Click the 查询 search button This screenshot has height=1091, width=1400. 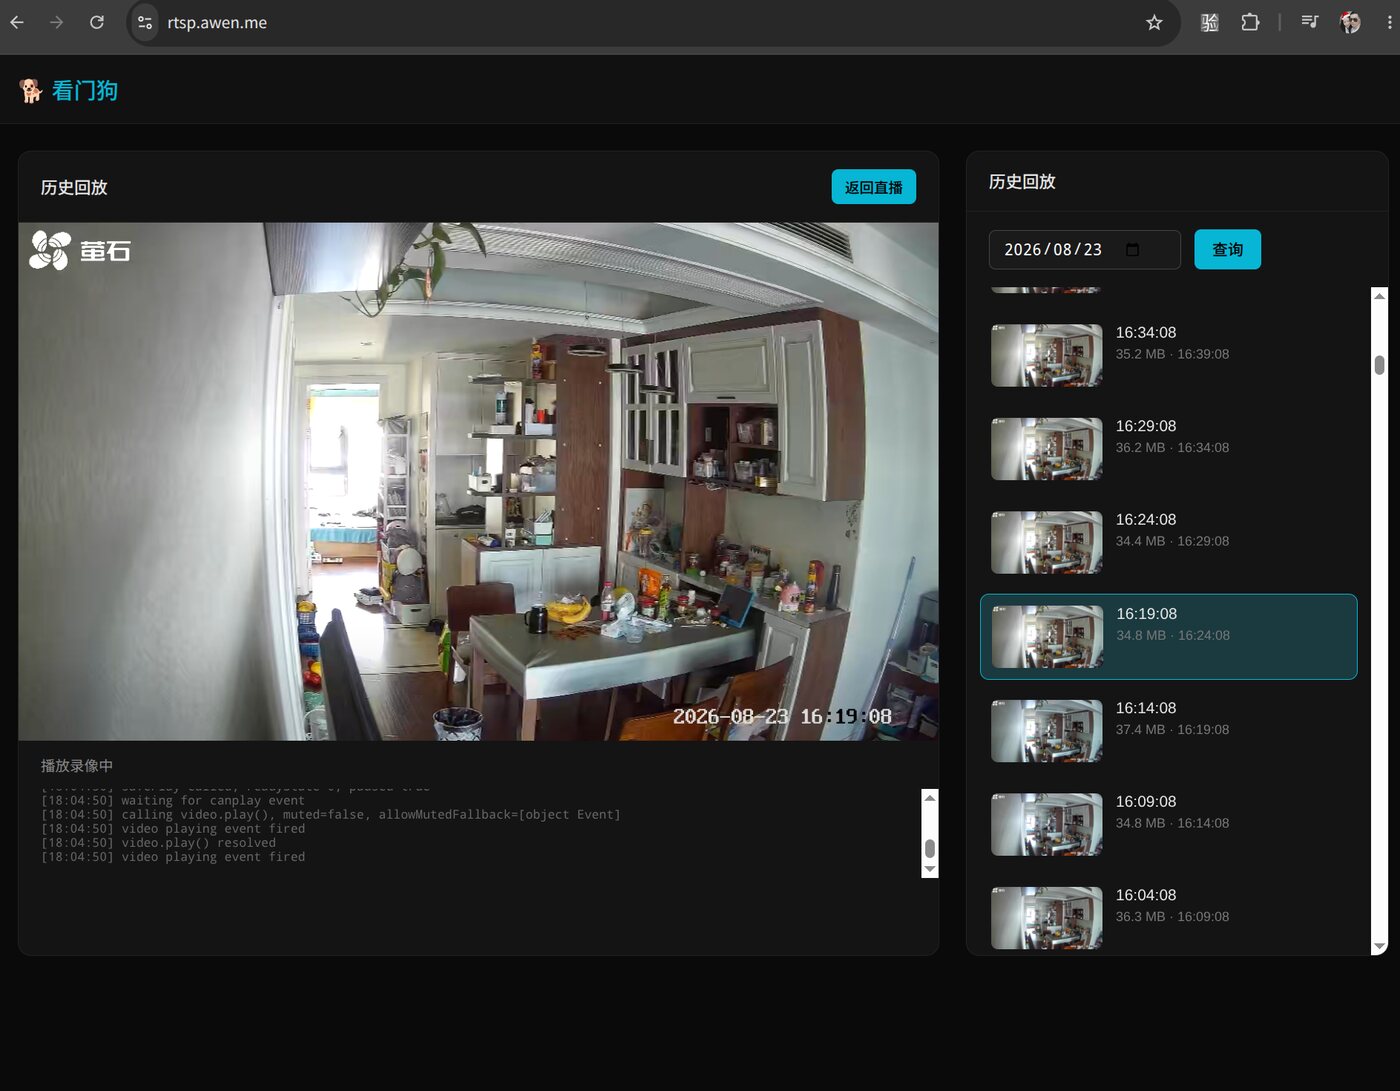tap(1227, 250)
